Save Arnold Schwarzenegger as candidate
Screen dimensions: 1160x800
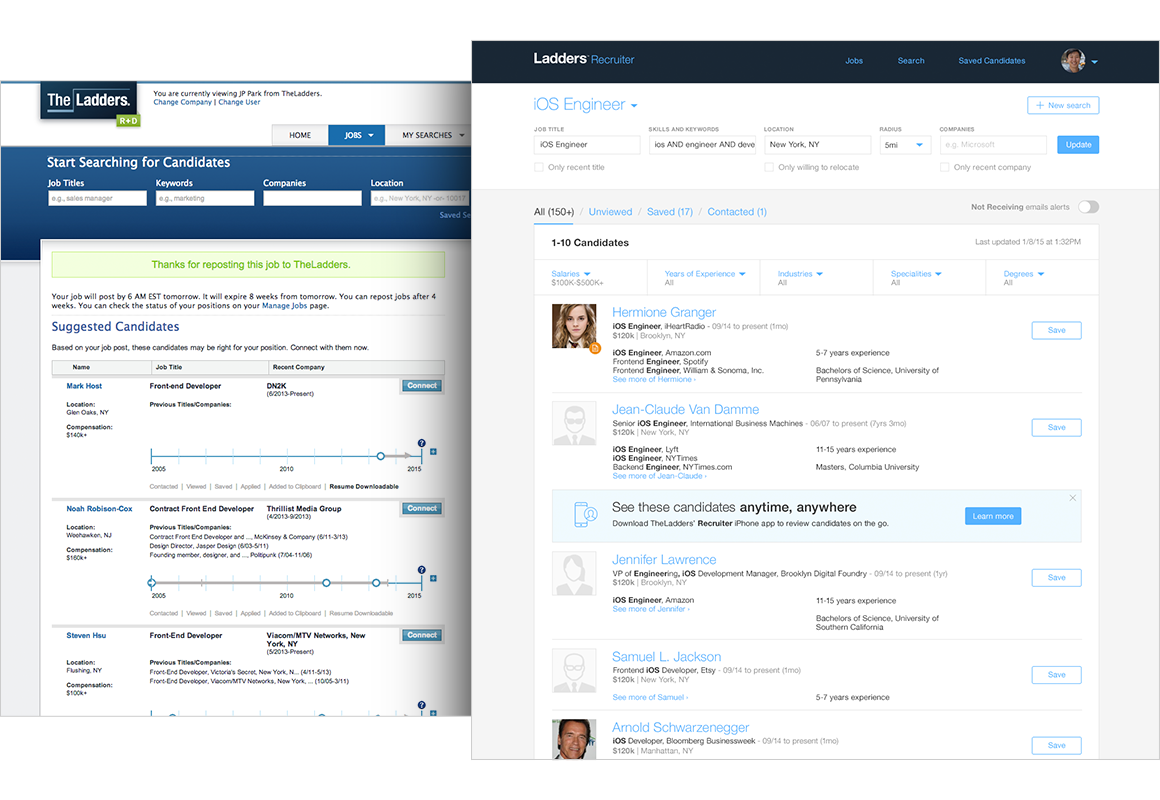tap(1056, 745)
